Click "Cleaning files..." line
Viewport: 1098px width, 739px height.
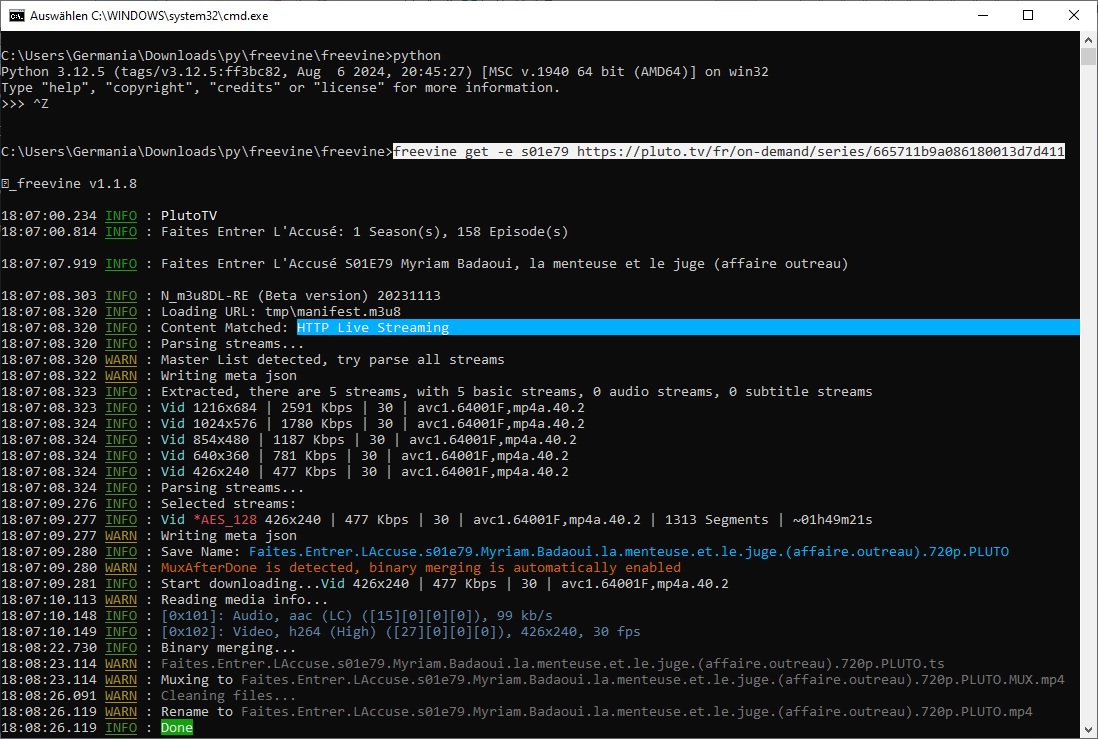(x=228, y=696)
